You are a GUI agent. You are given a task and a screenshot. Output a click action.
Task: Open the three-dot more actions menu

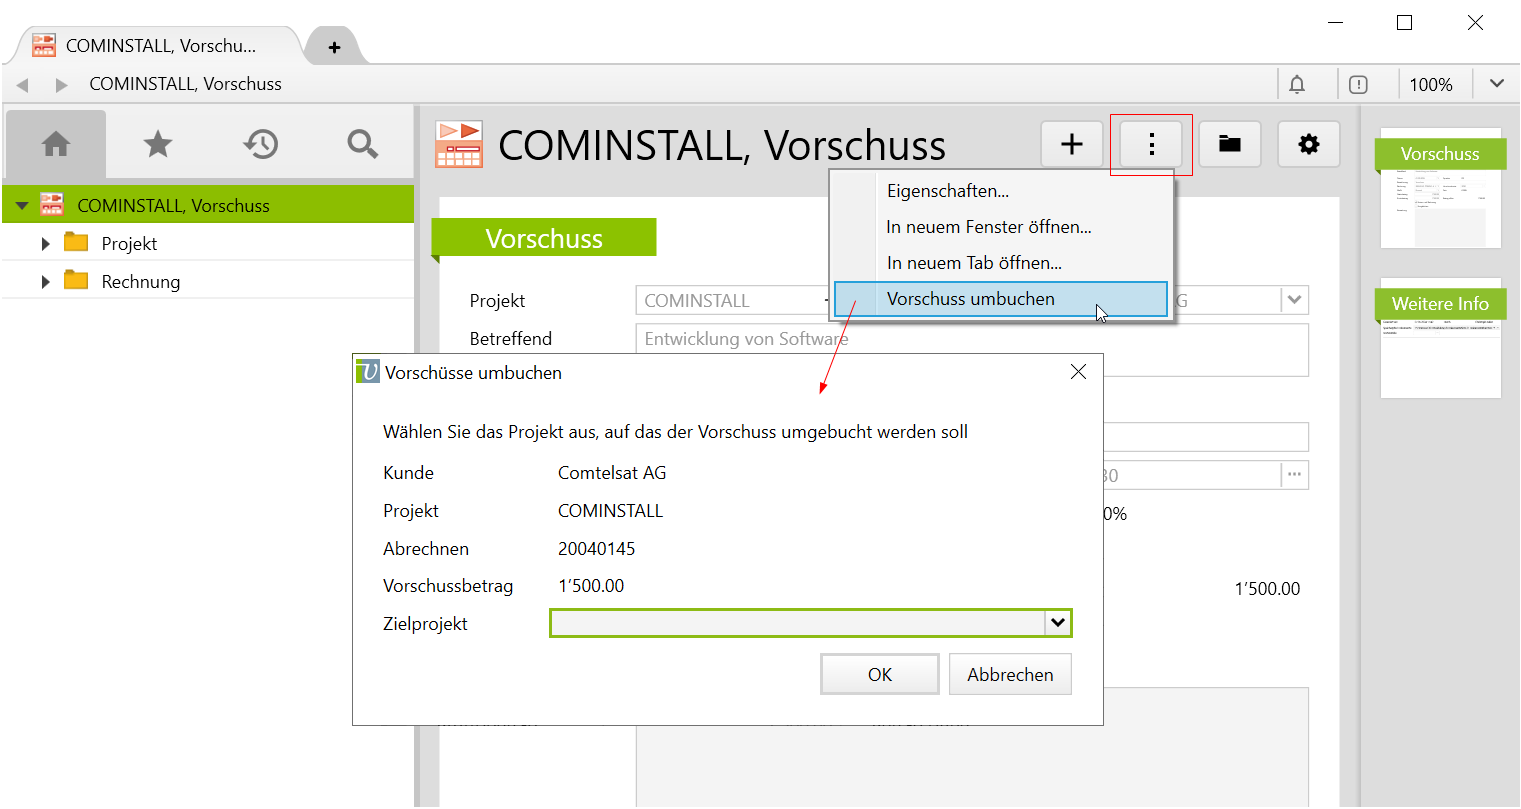1151,145
